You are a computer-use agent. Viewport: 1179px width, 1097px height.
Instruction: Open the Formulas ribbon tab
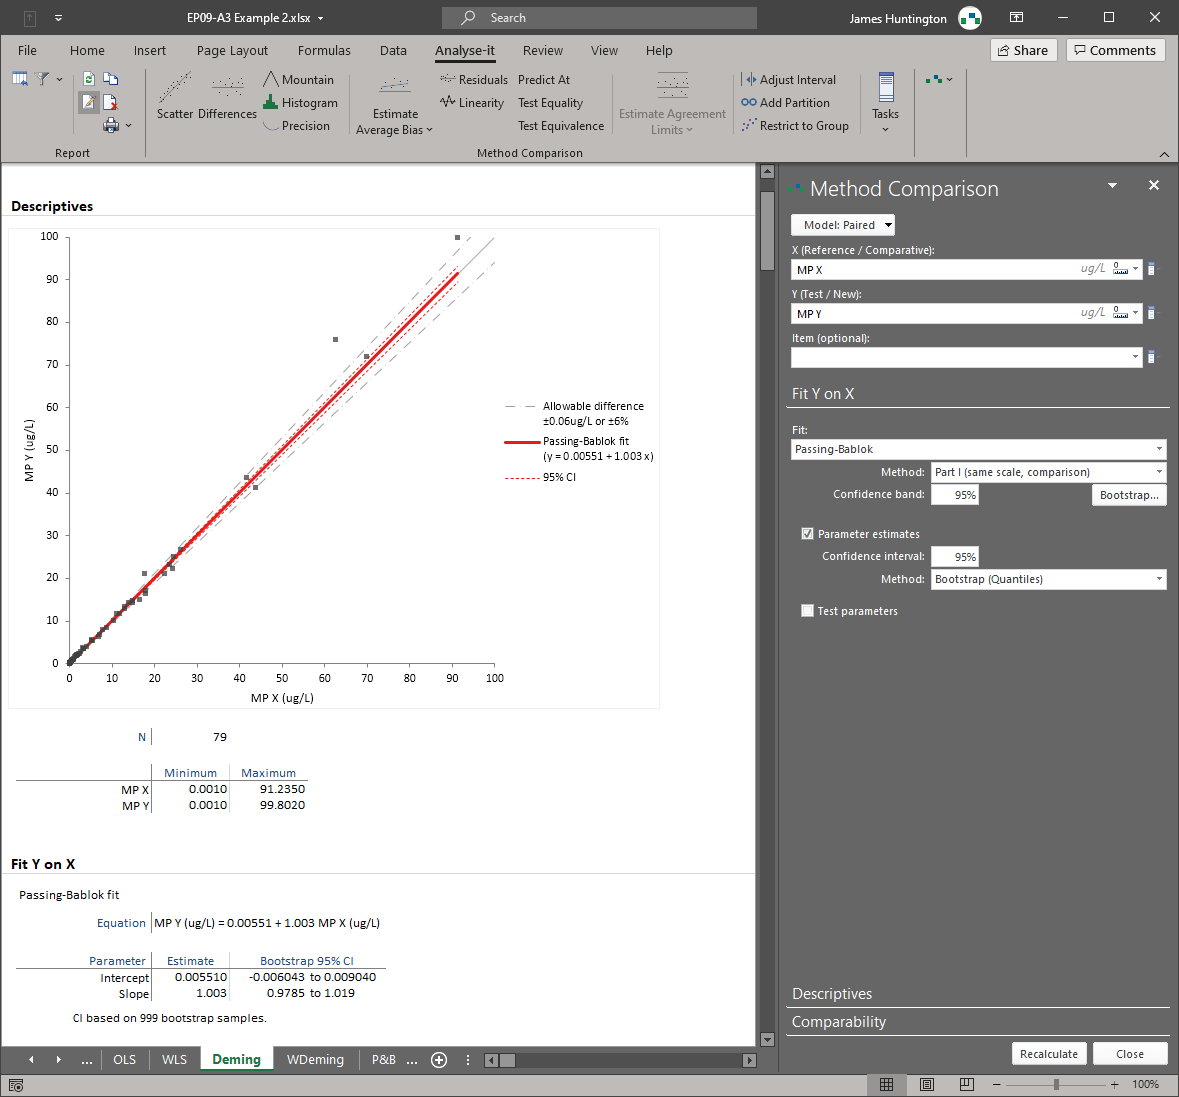[324, 51]
